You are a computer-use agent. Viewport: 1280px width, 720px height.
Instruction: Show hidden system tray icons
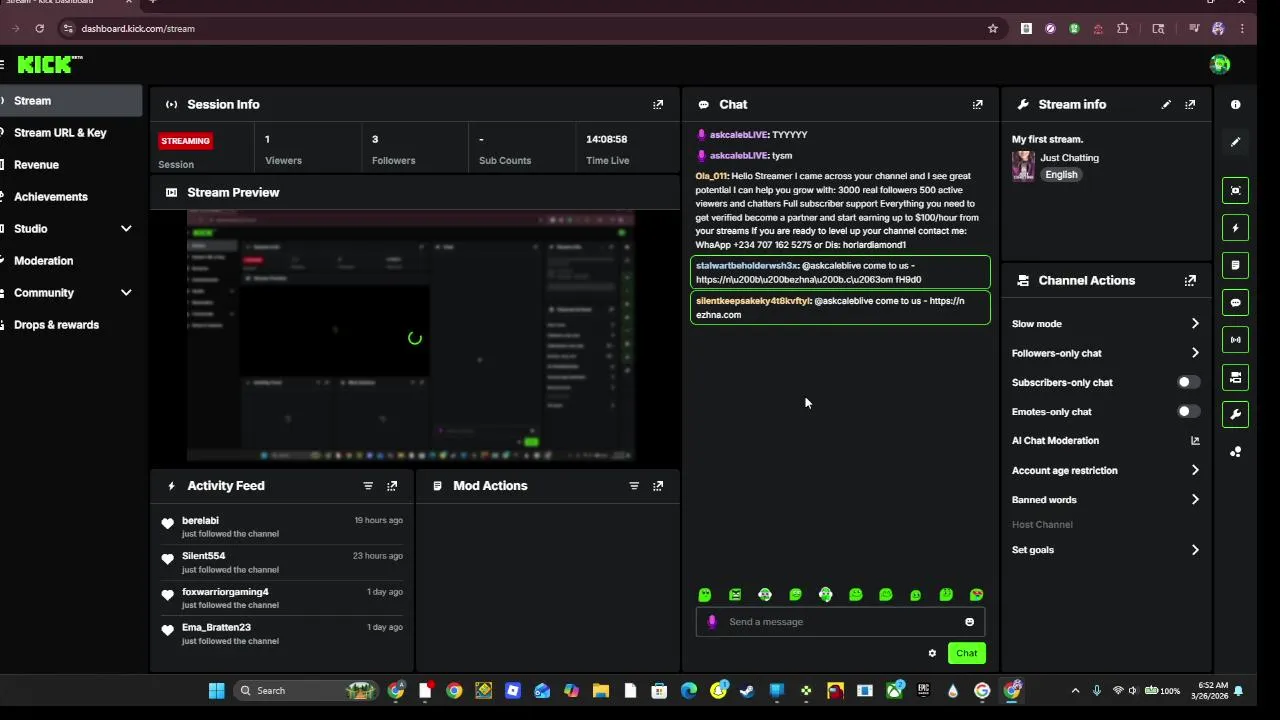point(1075,691)
